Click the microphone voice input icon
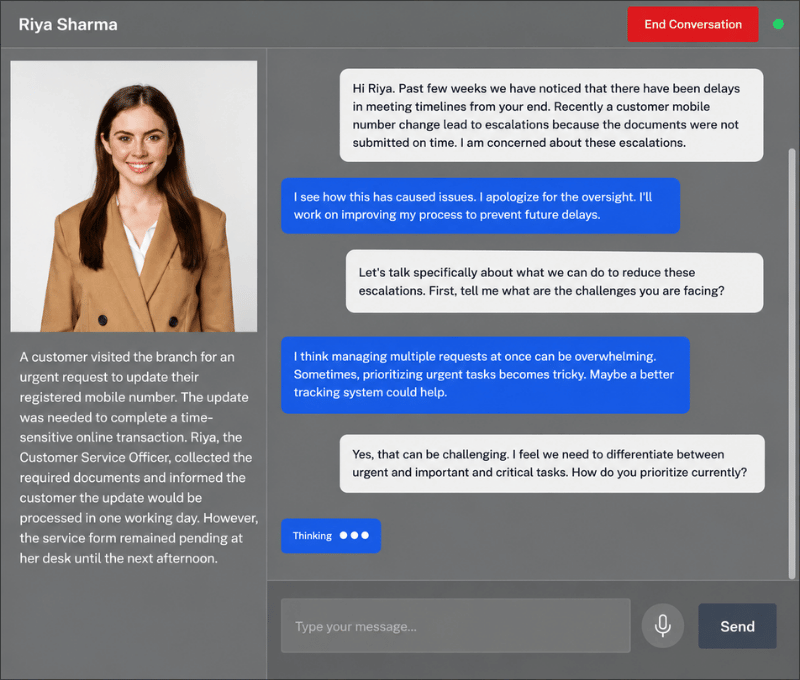This screenshot has width=800, height=680. click(x=662, y=625)
